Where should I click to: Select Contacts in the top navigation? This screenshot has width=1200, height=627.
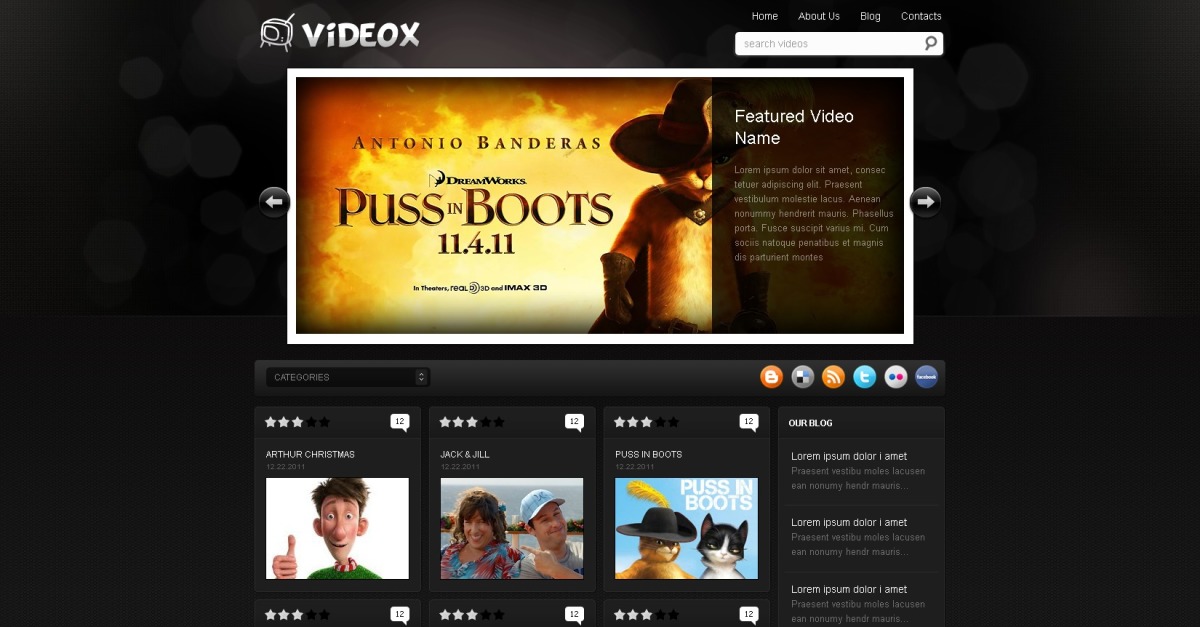pyautogui.click(x=920, y=16)
